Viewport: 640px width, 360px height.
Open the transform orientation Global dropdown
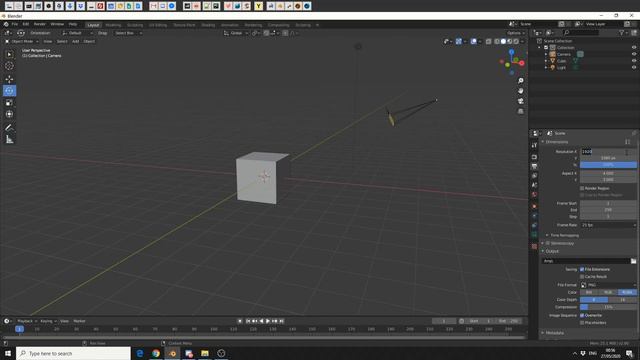click(x=236, y=33)
